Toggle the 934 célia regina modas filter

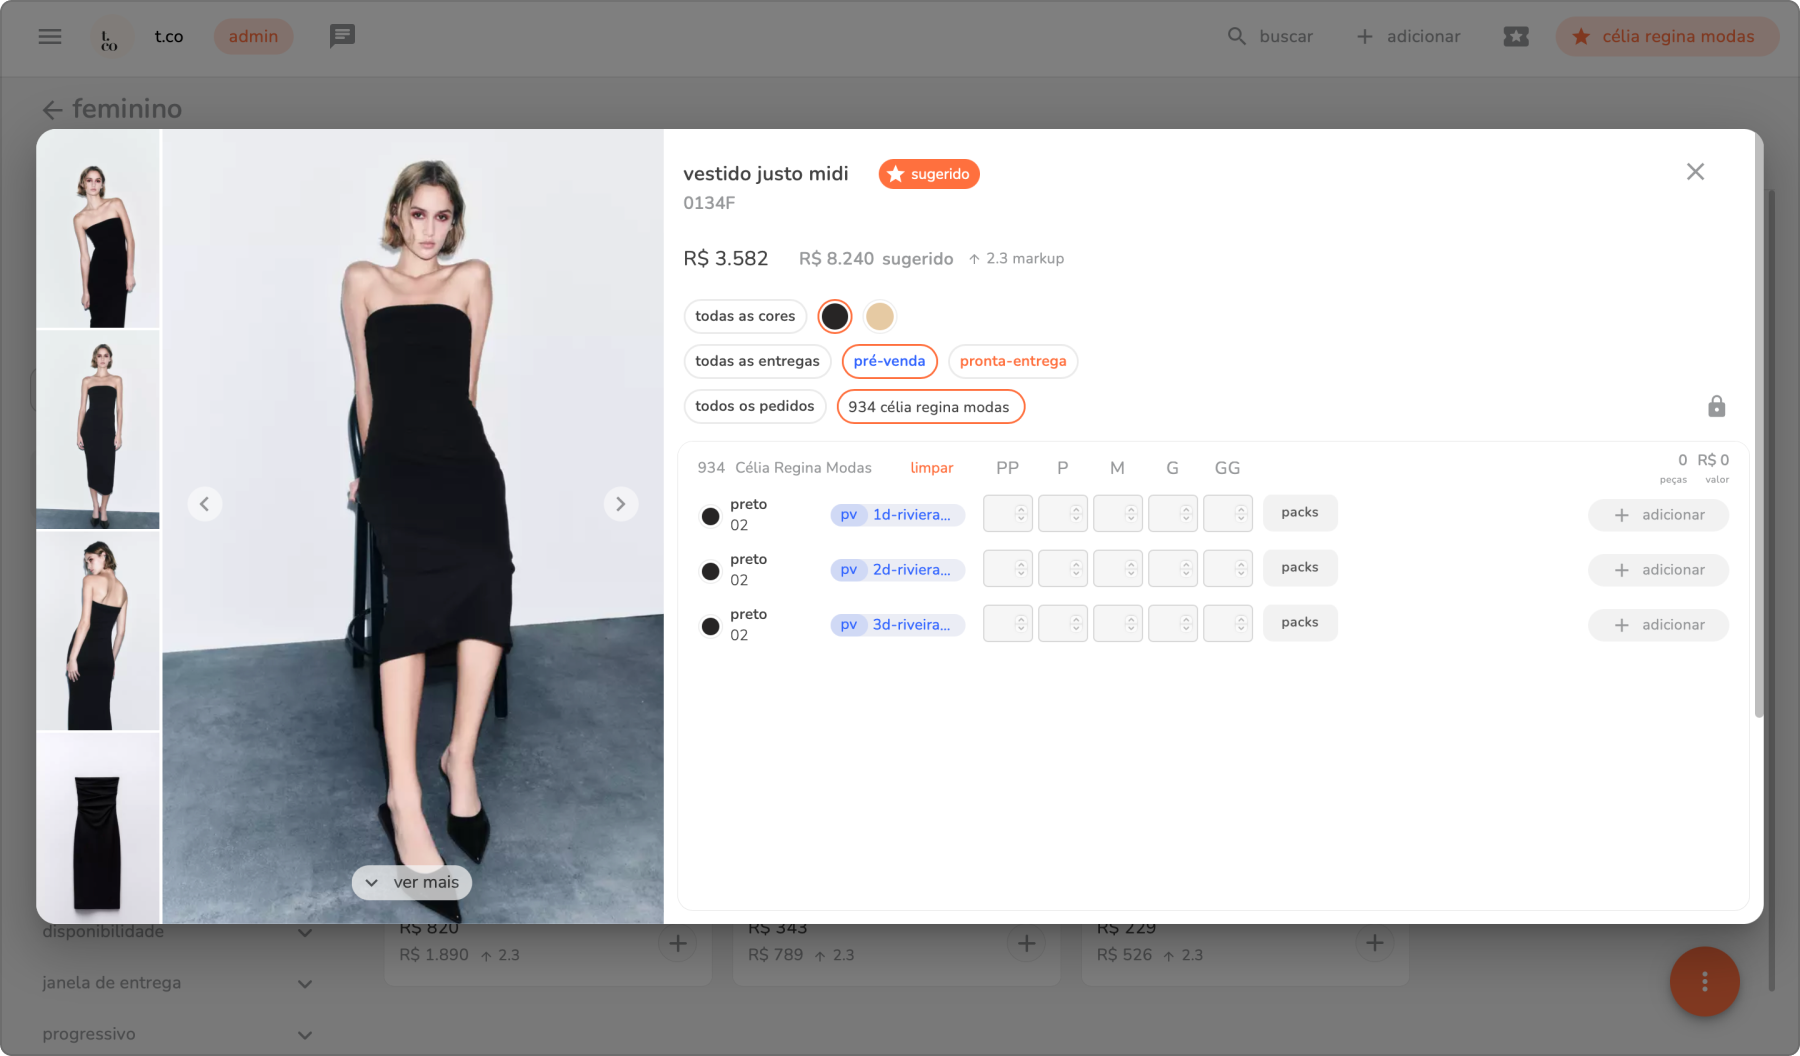(x=929, y=407)
